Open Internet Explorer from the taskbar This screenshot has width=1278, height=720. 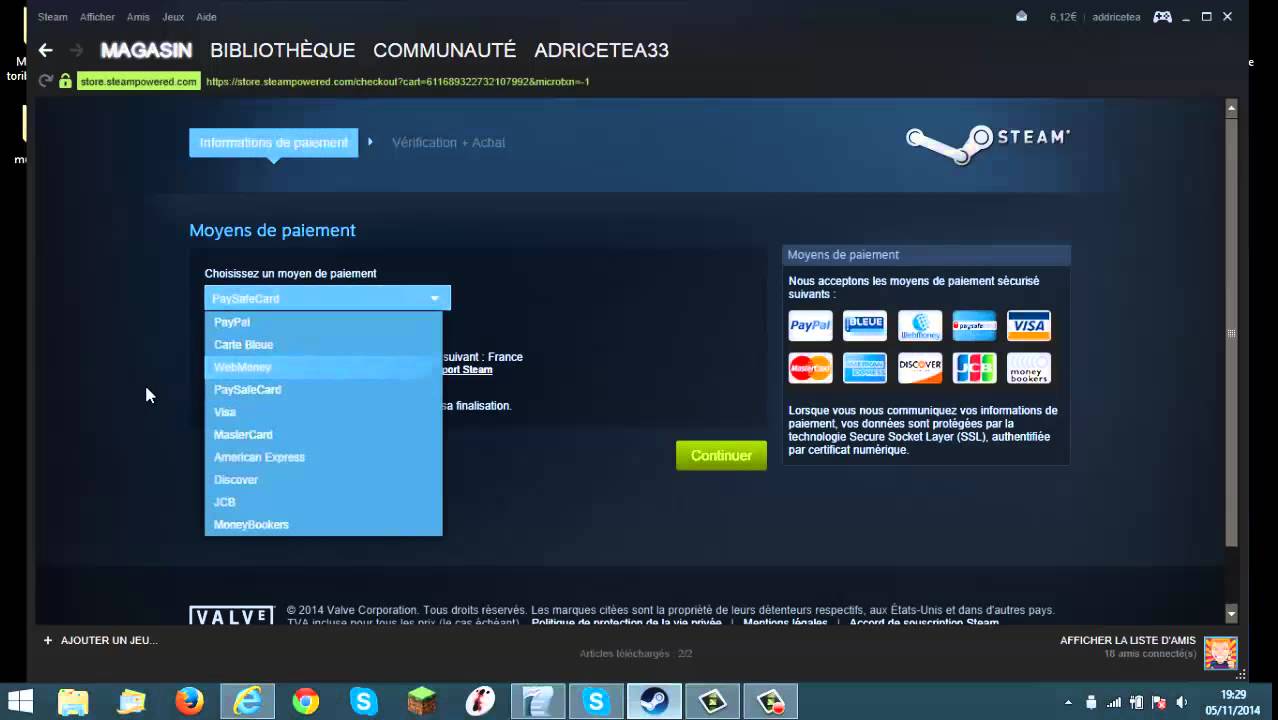[247, 702]
